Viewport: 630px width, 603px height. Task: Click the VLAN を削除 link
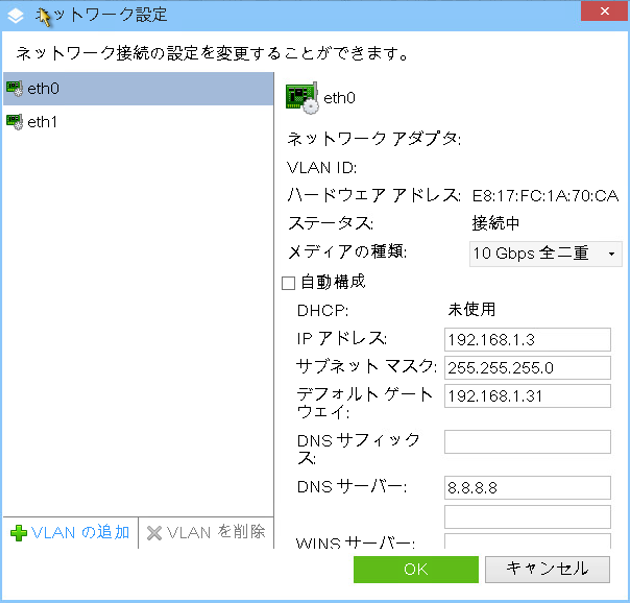pyautogui.click(x=216, y=532)
